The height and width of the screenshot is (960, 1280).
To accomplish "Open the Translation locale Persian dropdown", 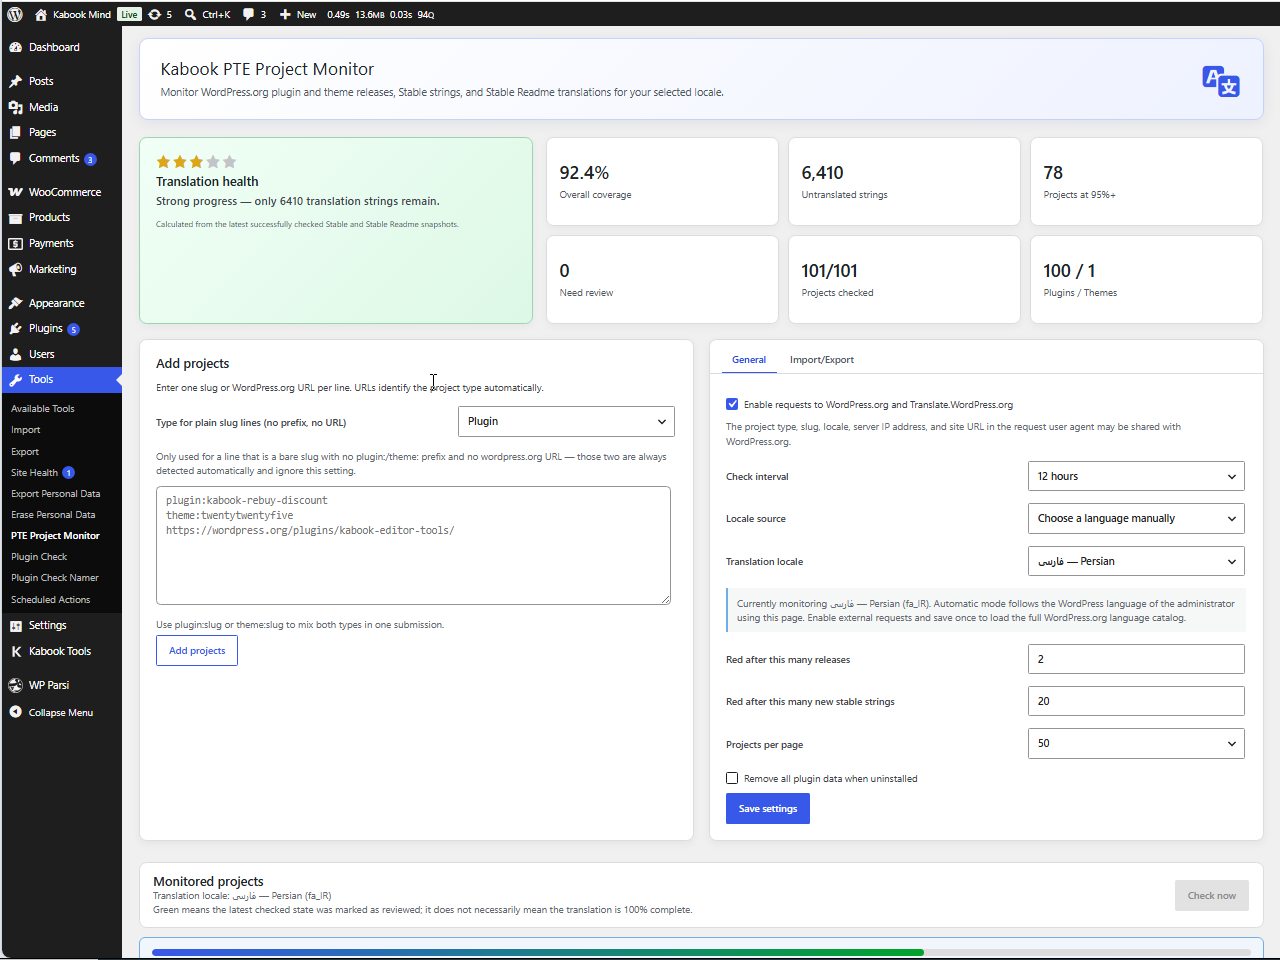I will tap(1136, 561).
